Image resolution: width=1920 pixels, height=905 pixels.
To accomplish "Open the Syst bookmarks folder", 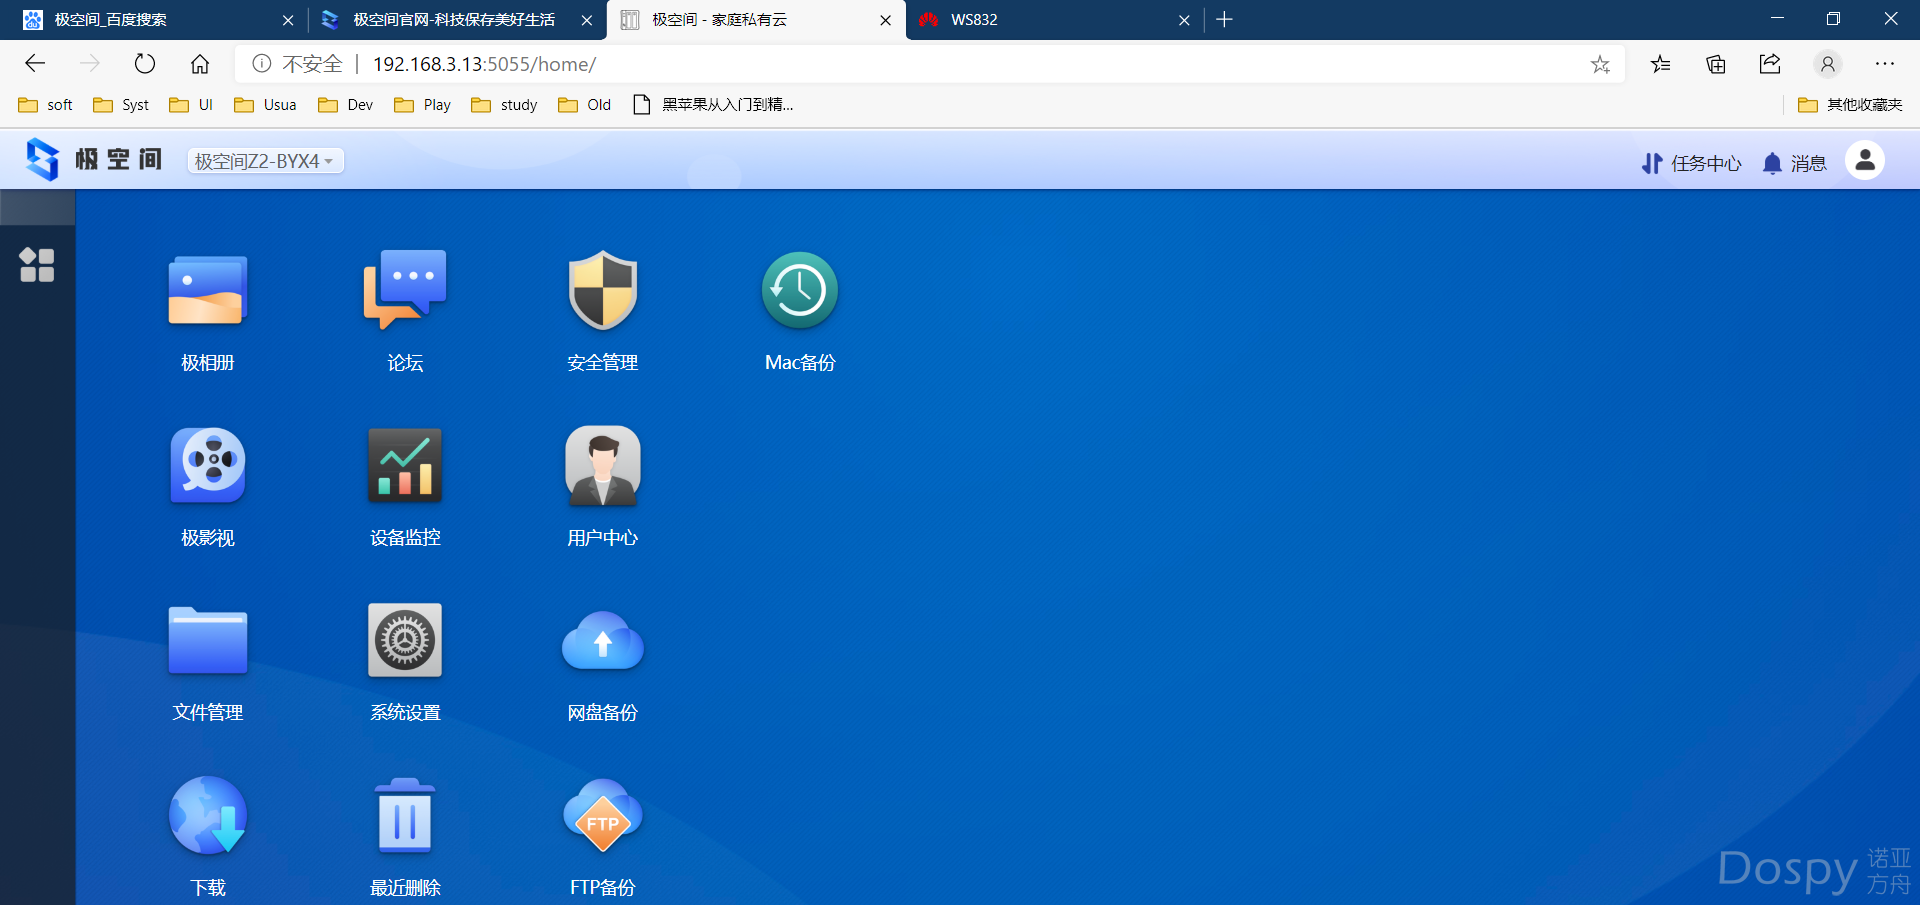I will click(120, 105).
